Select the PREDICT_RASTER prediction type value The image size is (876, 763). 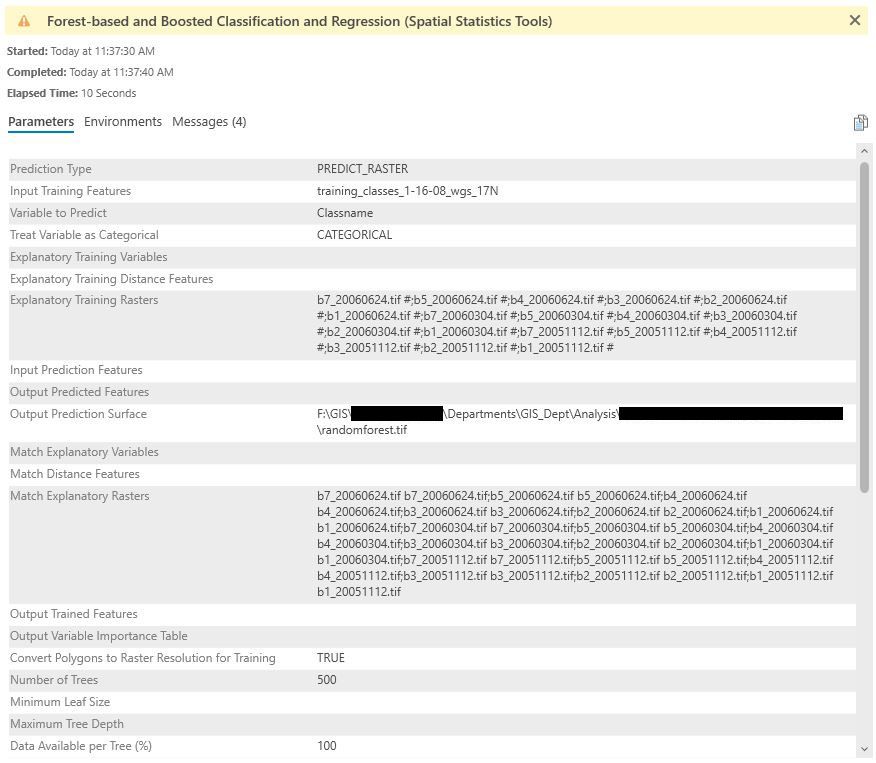[x=362, y=169]
